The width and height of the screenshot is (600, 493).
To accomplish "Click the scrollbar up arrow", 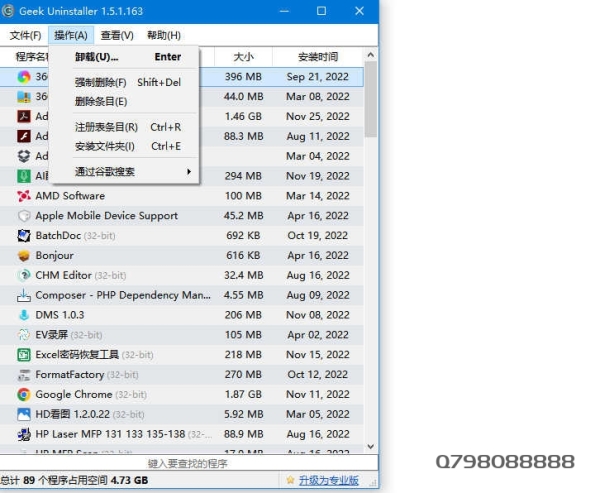I will [x=370, y=55].
